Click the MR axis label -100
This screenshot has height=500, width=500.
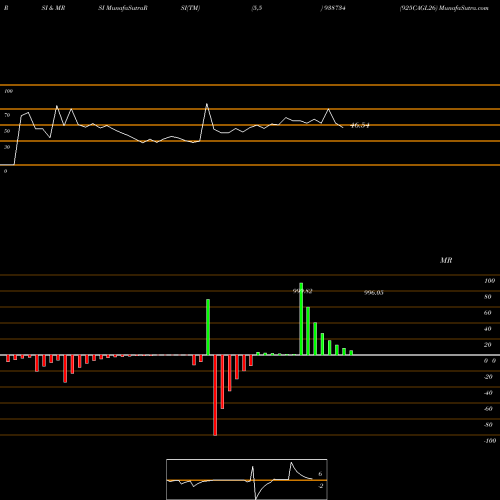point(490,441)
